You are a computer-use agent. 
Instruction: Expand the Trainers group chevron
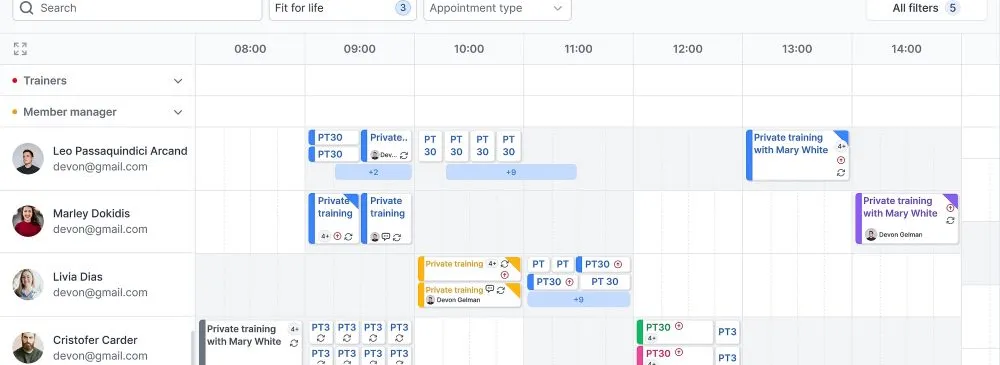[178, 81]
